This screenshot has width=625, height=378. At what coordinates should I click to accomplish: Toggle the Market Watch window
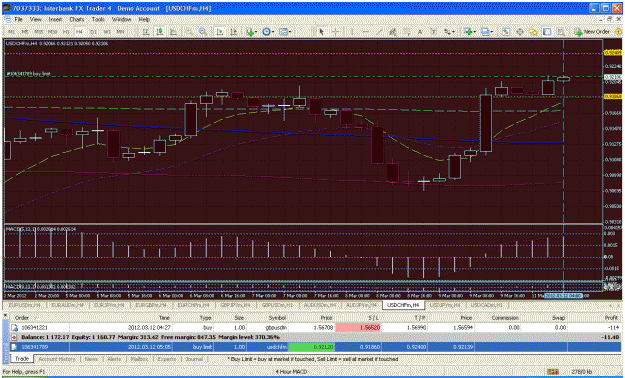click(x=506, y=32)
